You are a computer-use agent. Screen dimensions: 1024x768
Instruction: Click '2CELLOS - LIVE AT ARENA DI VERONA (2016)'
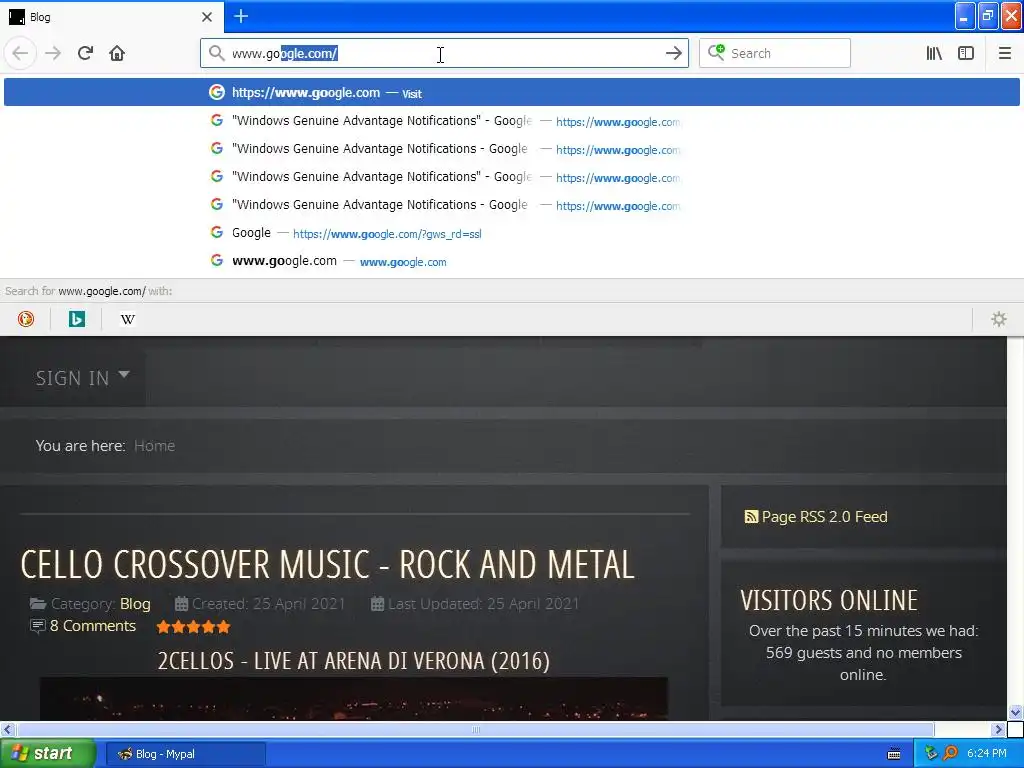(354, 660)
